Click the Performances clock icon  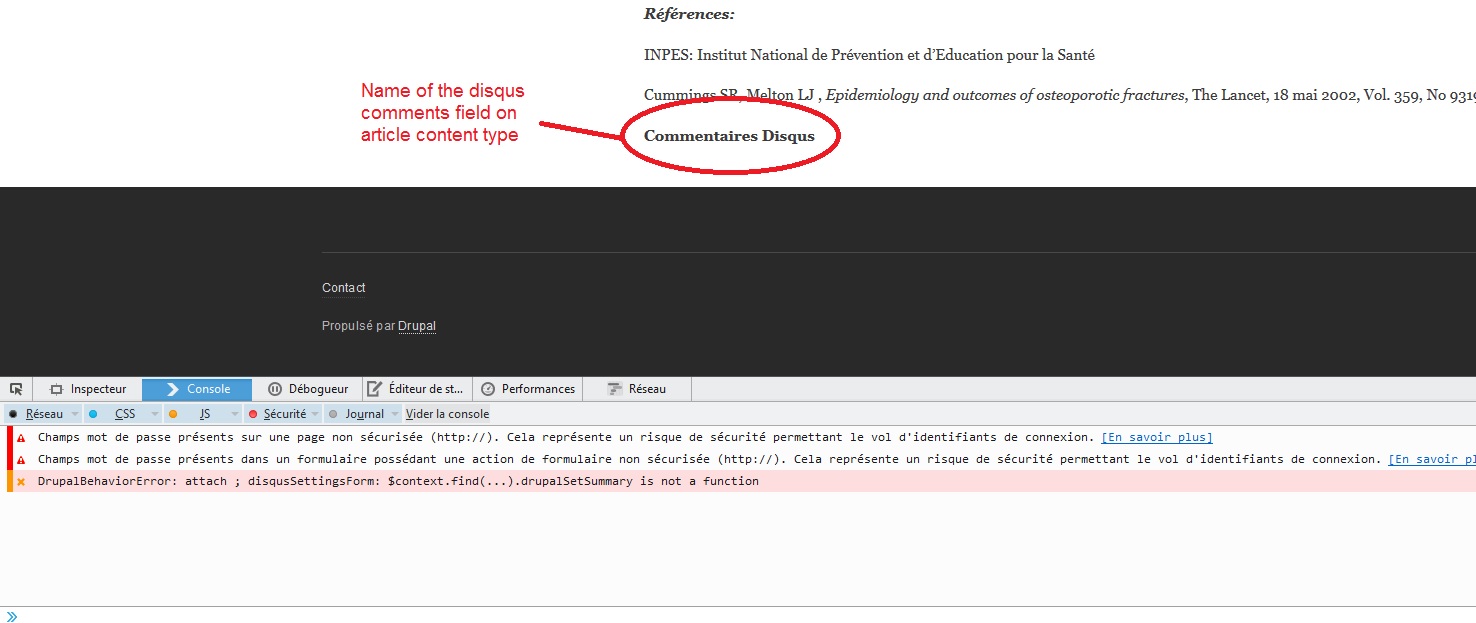(488, 388)
